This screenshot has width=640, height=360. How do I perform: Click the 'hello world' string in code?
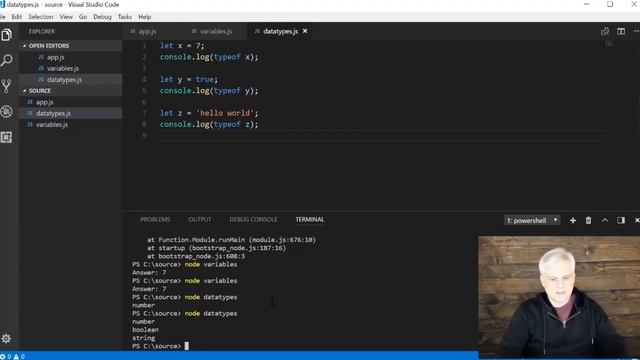click(x=225, y=113)
